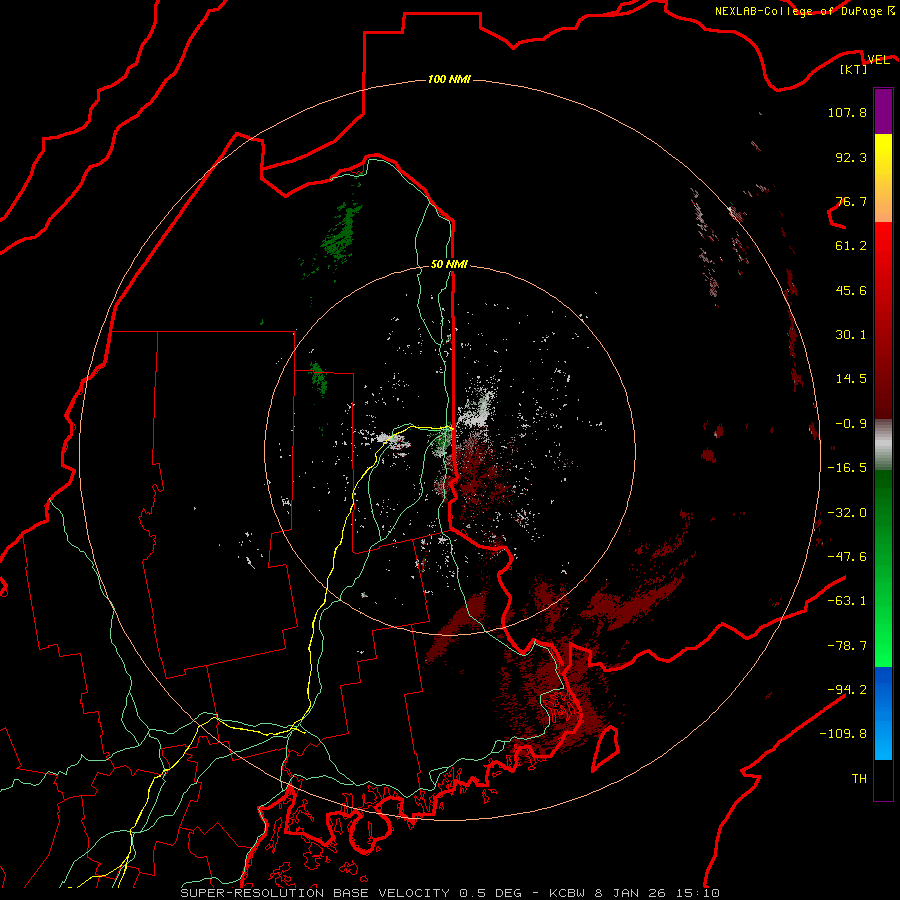The height and width of the screenshot is (900, 900).
Task: Select the 107.8 velocity scale value
Action: pyautogui.click(x=847, y=112)
